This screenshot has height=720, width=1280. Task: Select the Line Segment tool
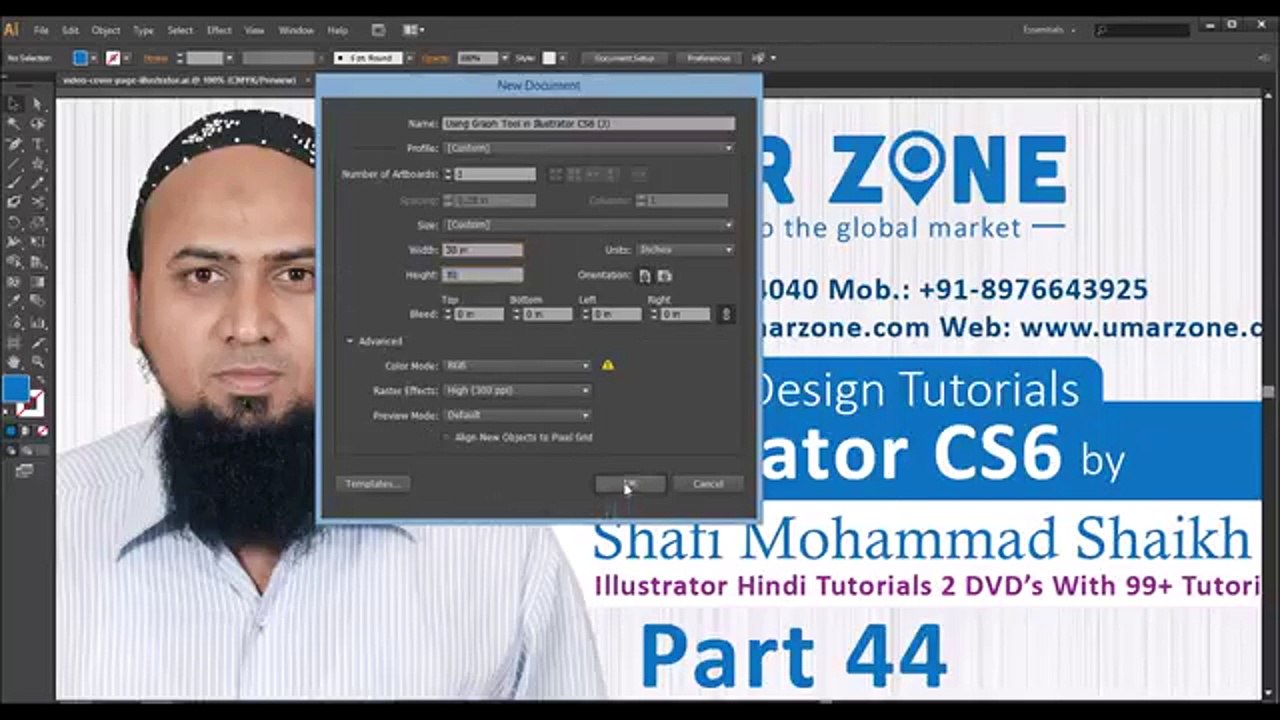[x=15, y=163]
